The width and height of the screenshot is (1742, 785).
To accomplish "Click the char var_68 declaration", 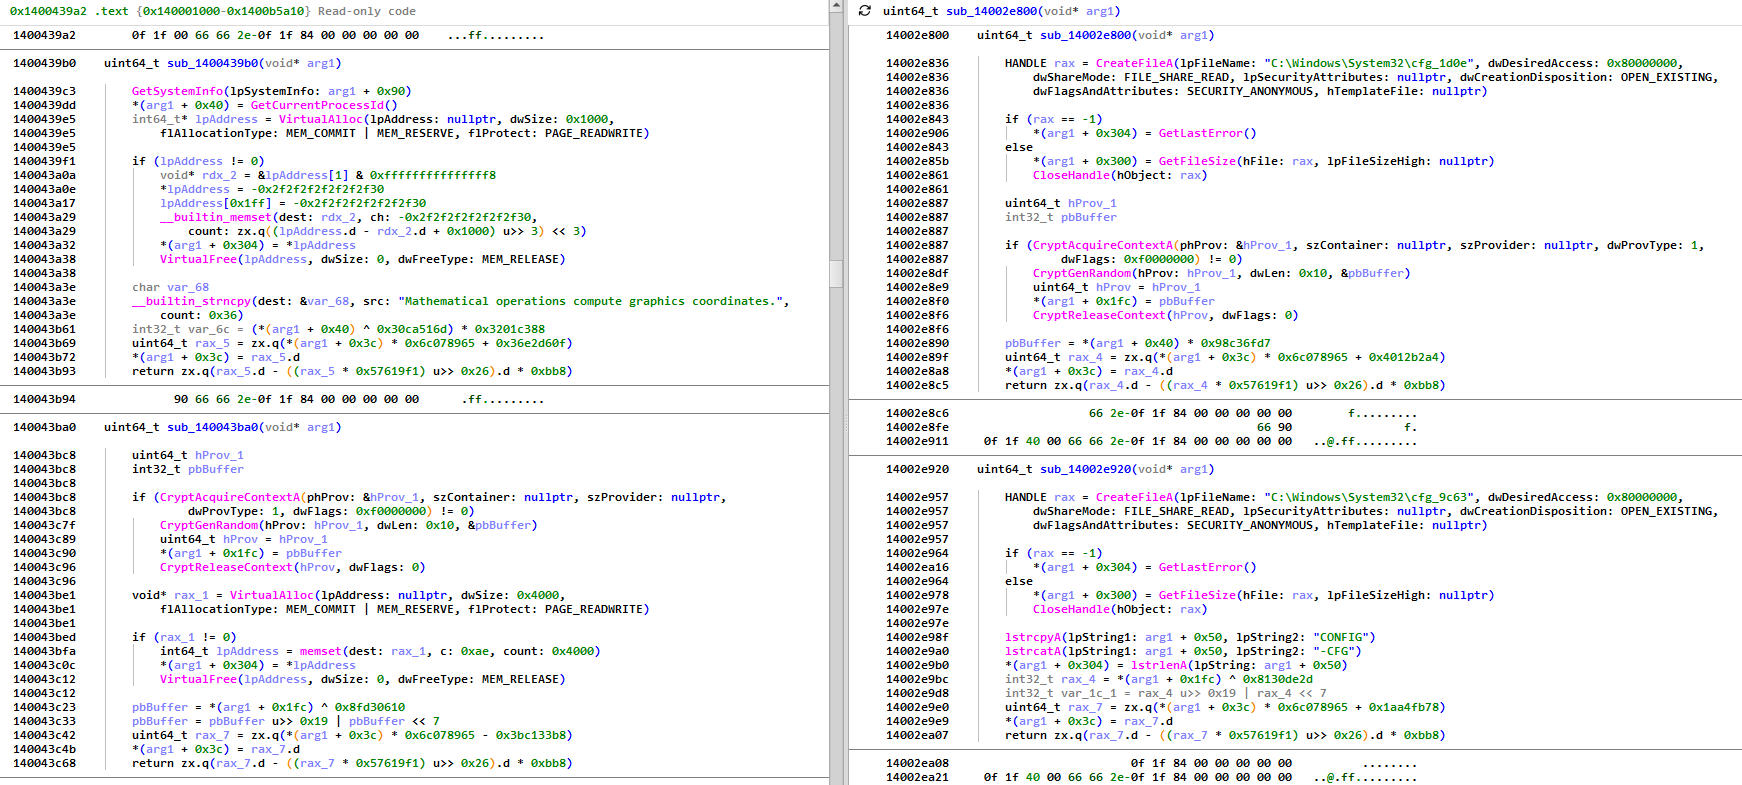I will point(170,287).
